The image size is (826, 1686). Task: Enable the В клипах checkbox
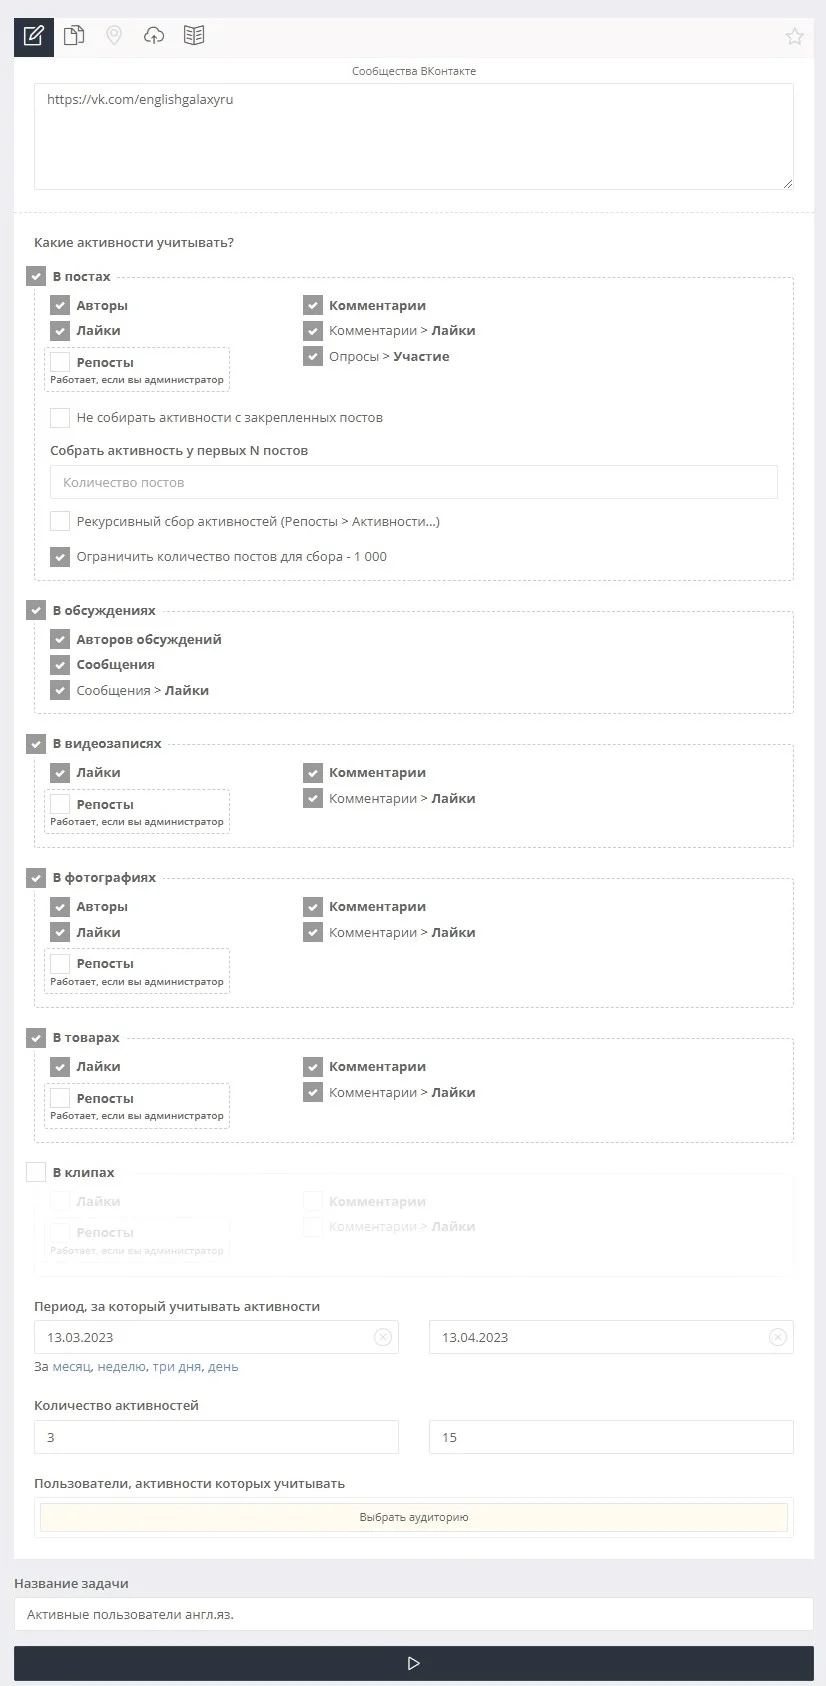click(36, 1172)
